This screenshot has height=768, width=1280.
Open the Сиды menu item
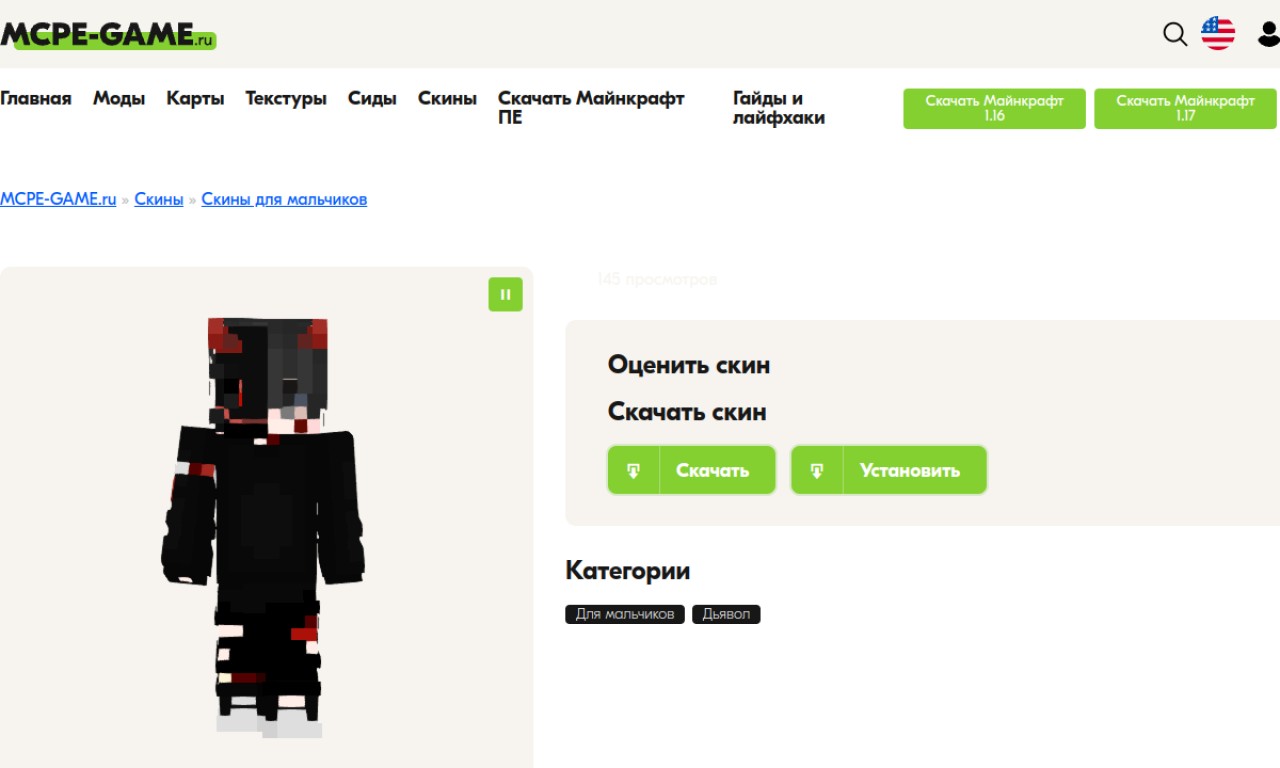372,98
